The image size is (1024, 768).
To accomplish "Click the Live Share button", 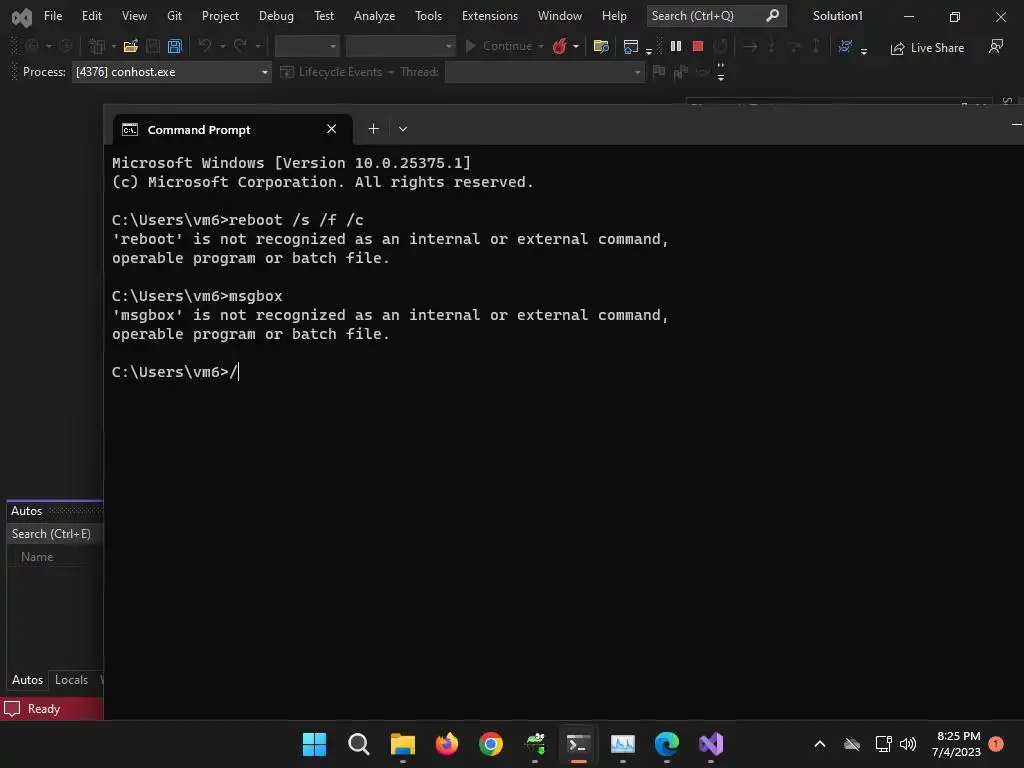I will tap(927, 48).
